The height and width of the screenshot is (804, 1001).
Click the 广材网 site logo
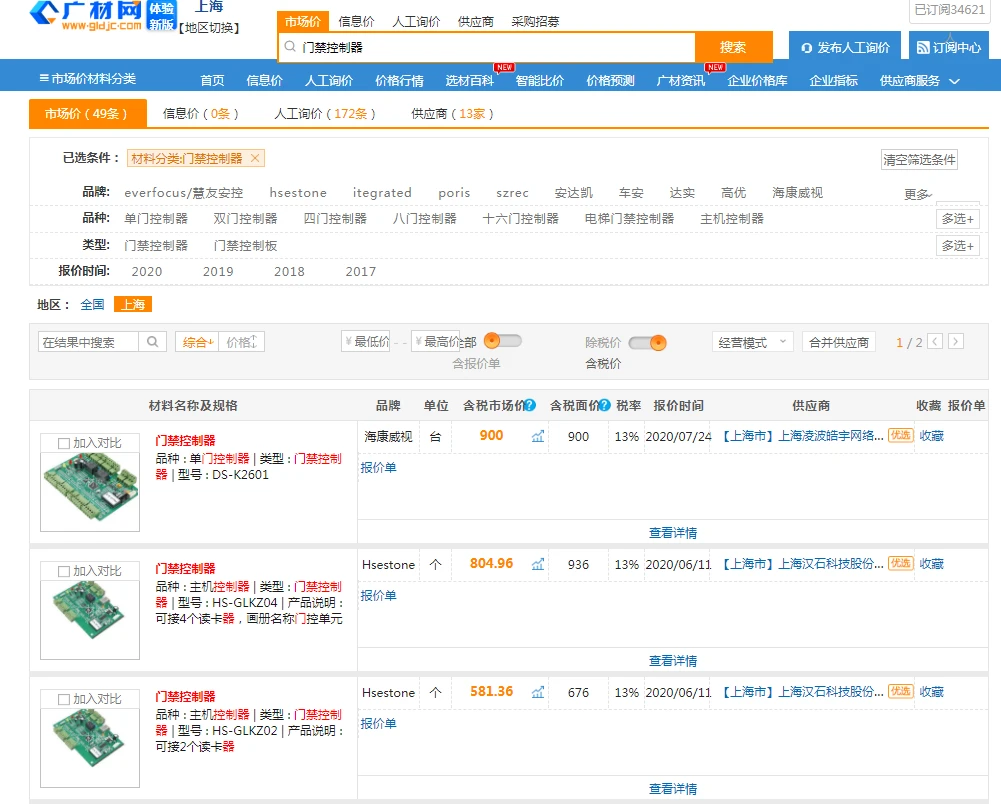[86, 15]
